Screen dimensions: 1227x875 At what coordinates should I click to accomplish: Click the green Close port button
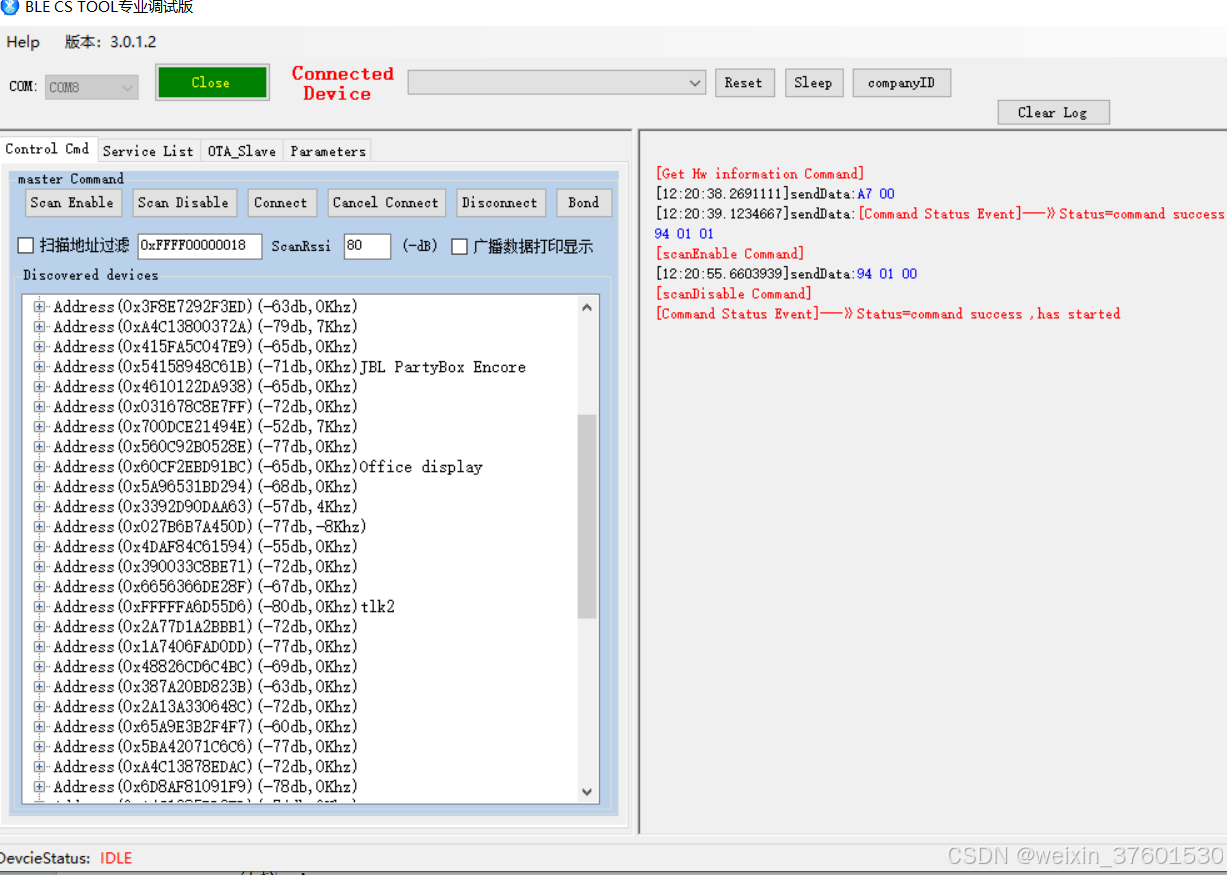[211, 83]
